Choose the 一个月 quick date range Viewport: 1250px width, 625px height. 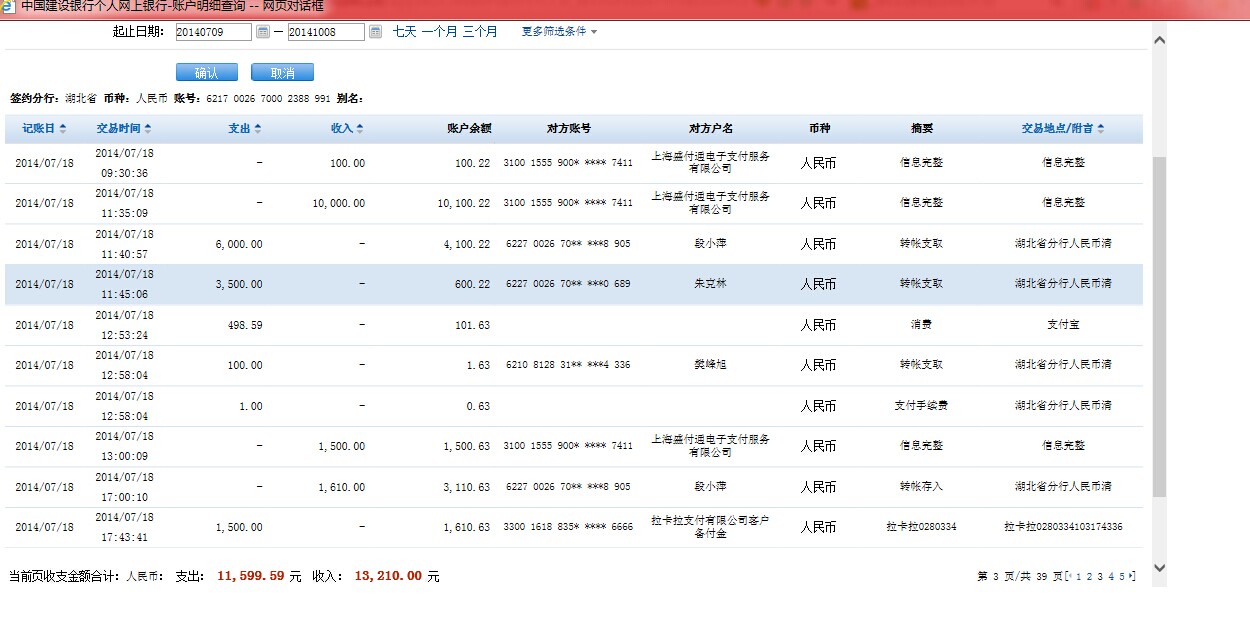(x=439, y=32)
